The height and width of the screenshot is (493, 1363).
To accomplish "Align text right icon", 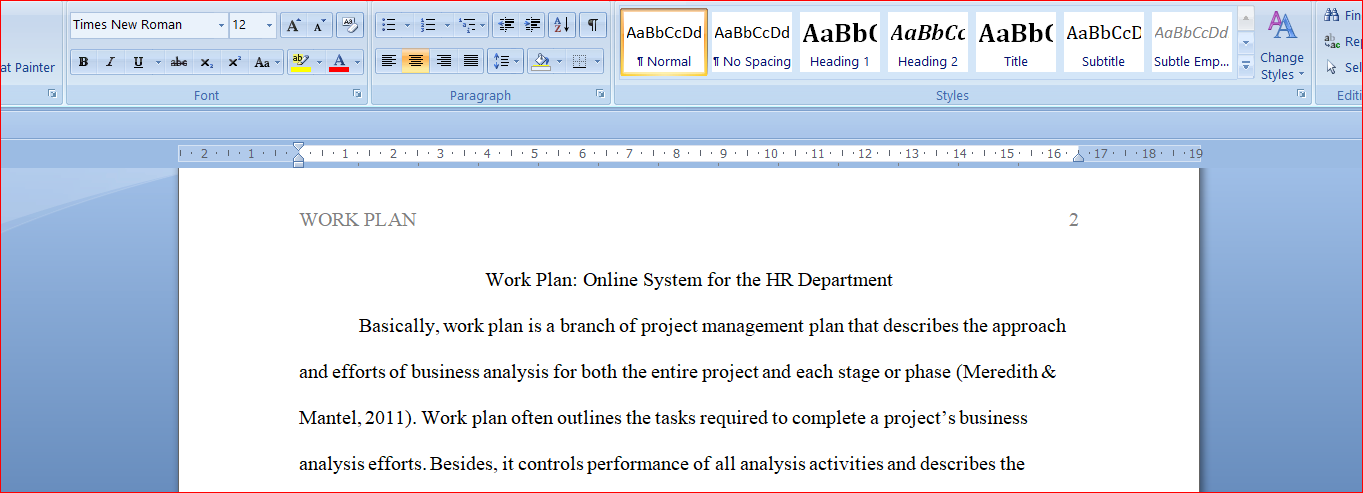I will click(x=444, y=61).
